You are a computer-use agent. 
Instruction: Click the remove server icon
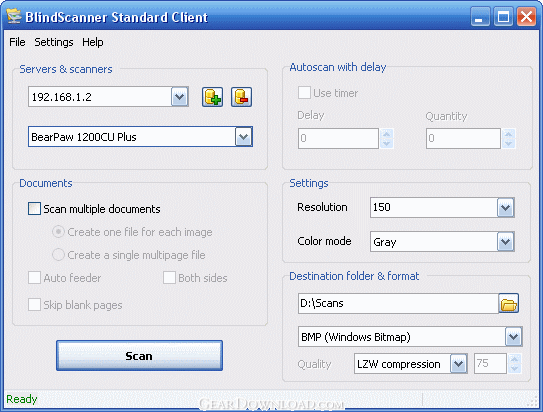pyautogui.click(x=241, y=97)
